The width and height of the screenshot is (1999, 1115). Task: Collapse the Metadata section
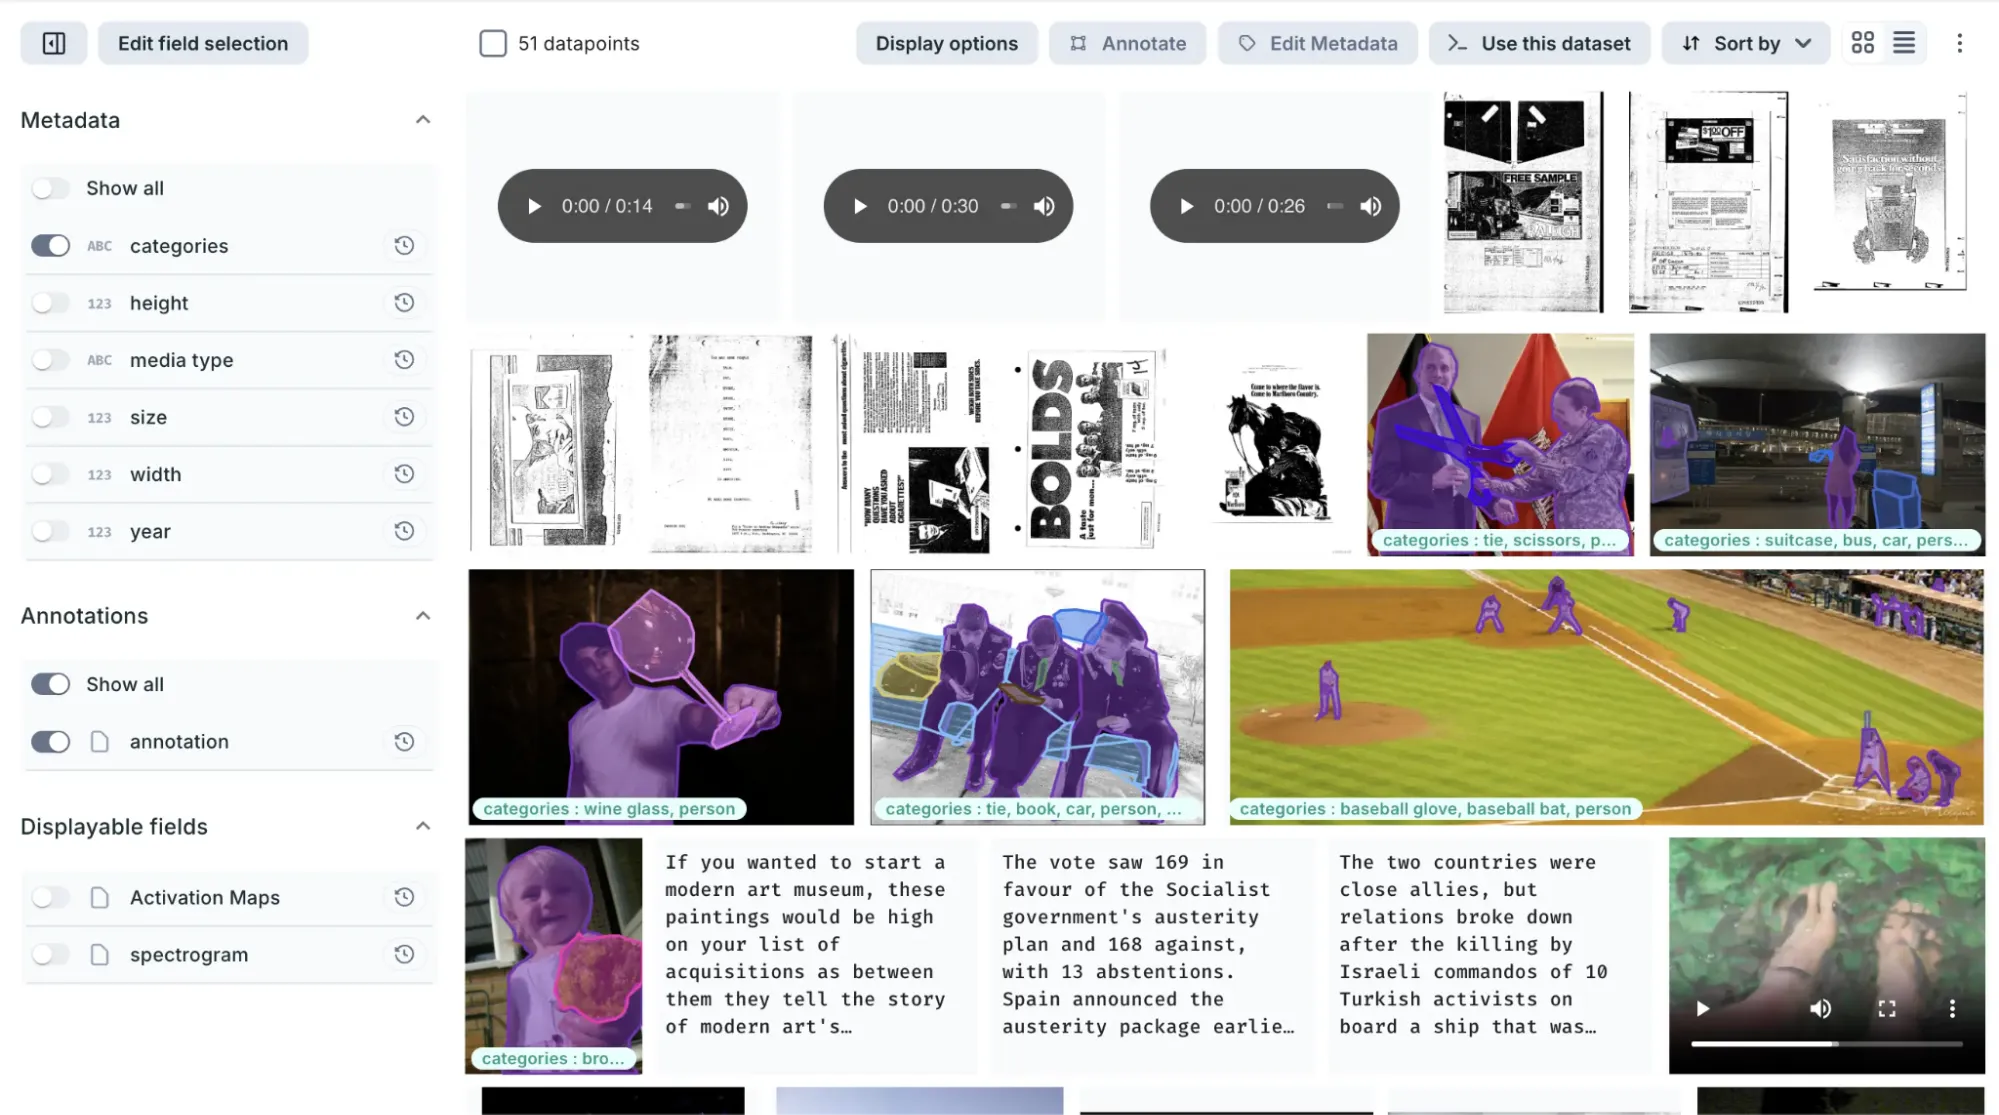423,120
